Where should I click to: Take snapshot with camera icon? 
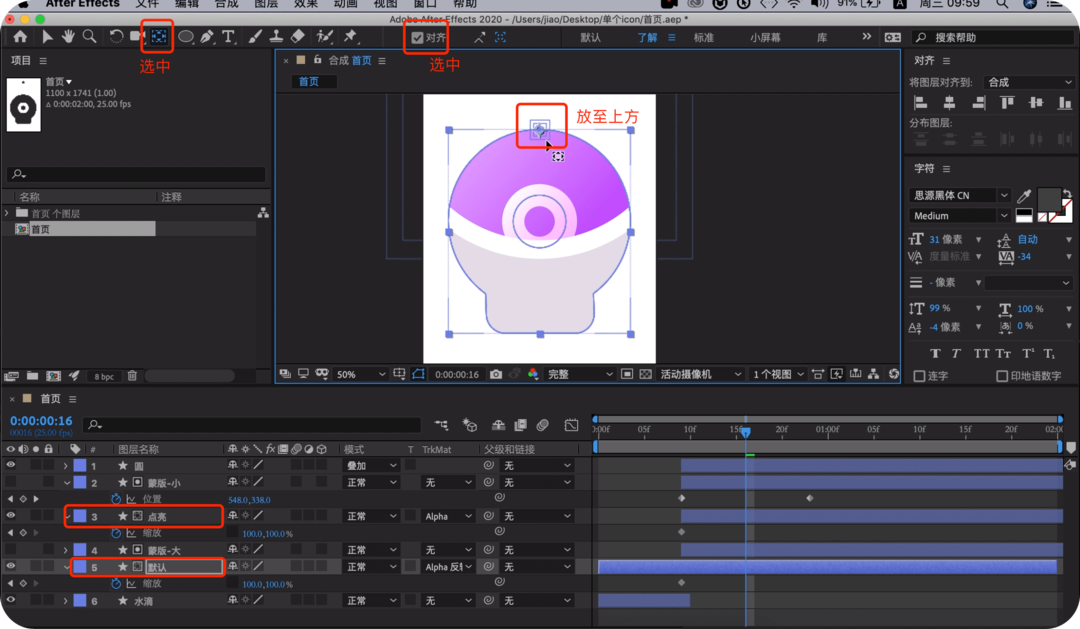[x=496, y=374]
